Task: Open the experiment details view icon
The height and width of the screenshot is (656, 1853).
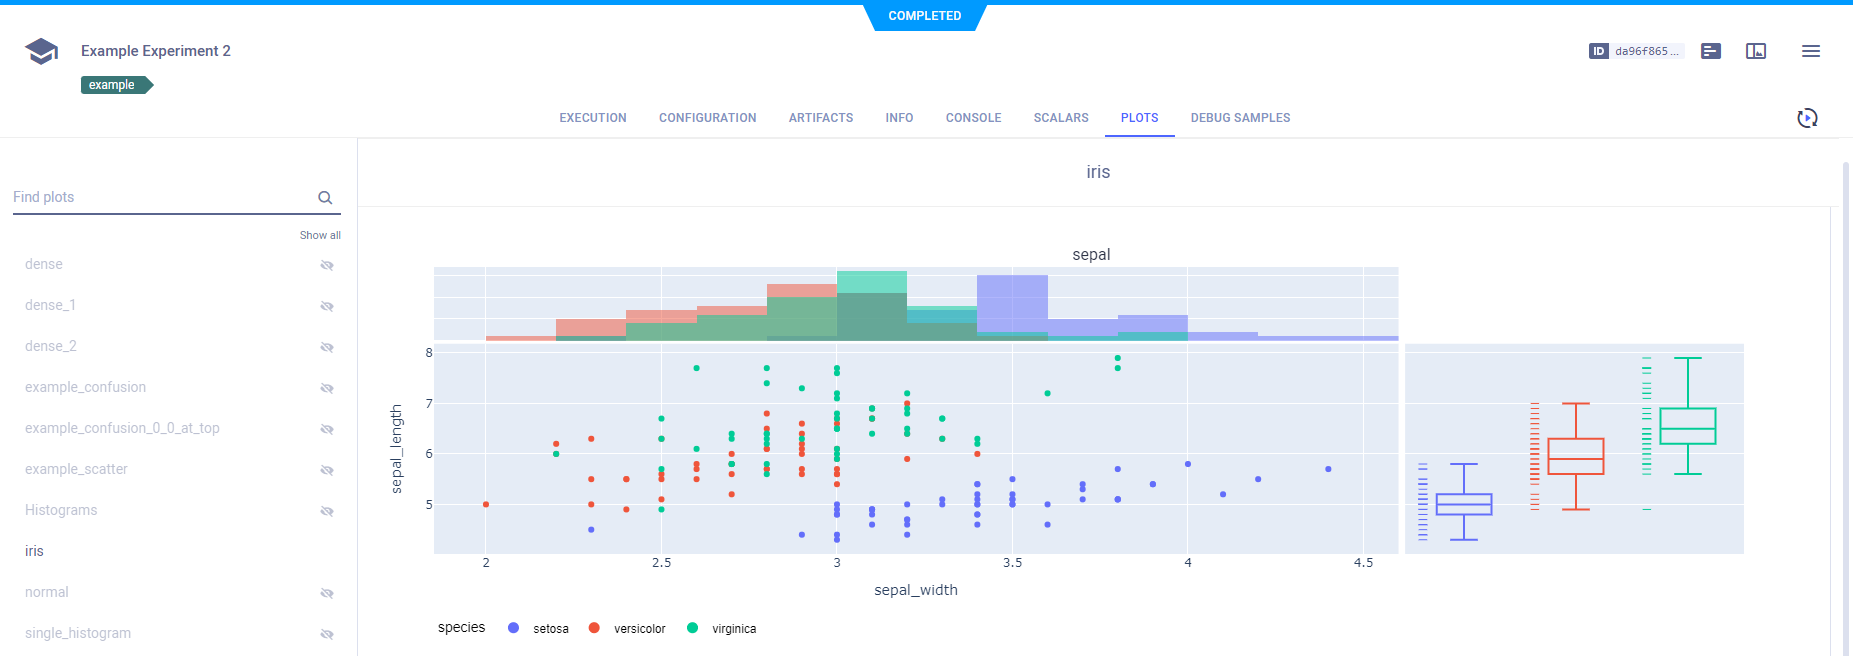Action: point(1711,51)
